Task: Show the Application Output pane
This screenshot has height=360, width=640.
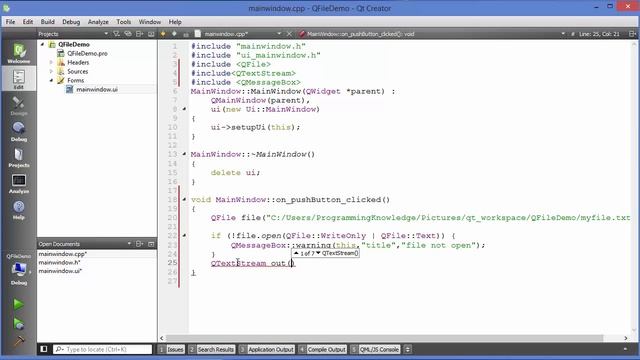Action: click(267, 349)
